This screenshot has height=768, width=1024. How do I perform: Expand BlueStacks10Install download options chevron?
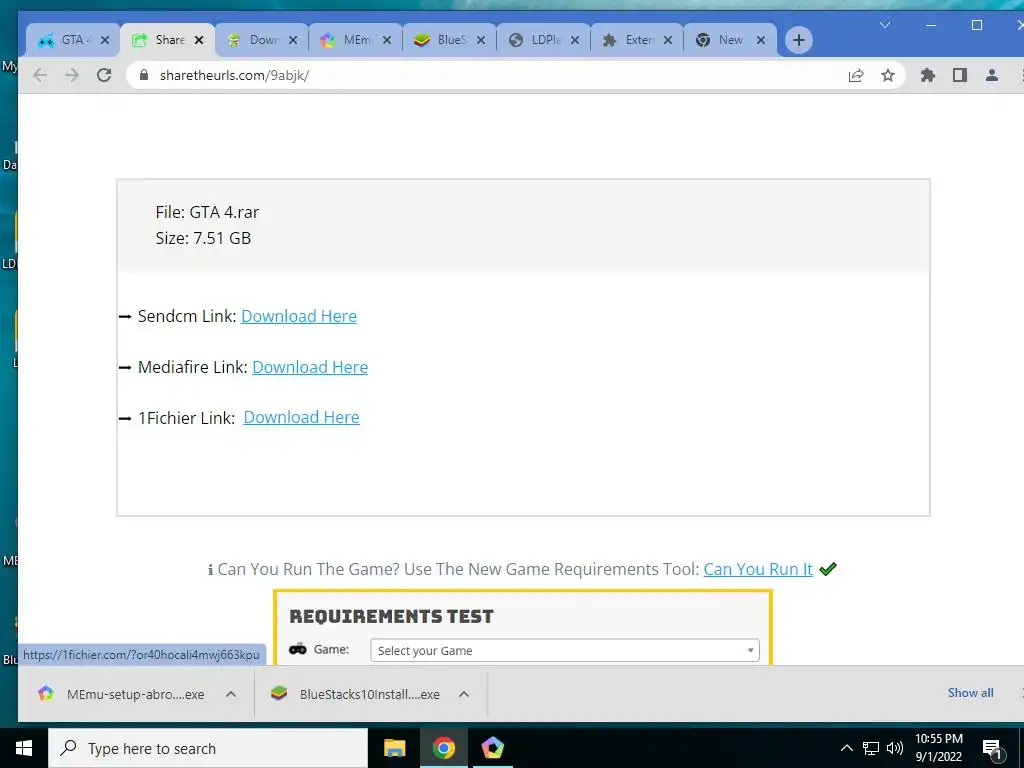464,694
